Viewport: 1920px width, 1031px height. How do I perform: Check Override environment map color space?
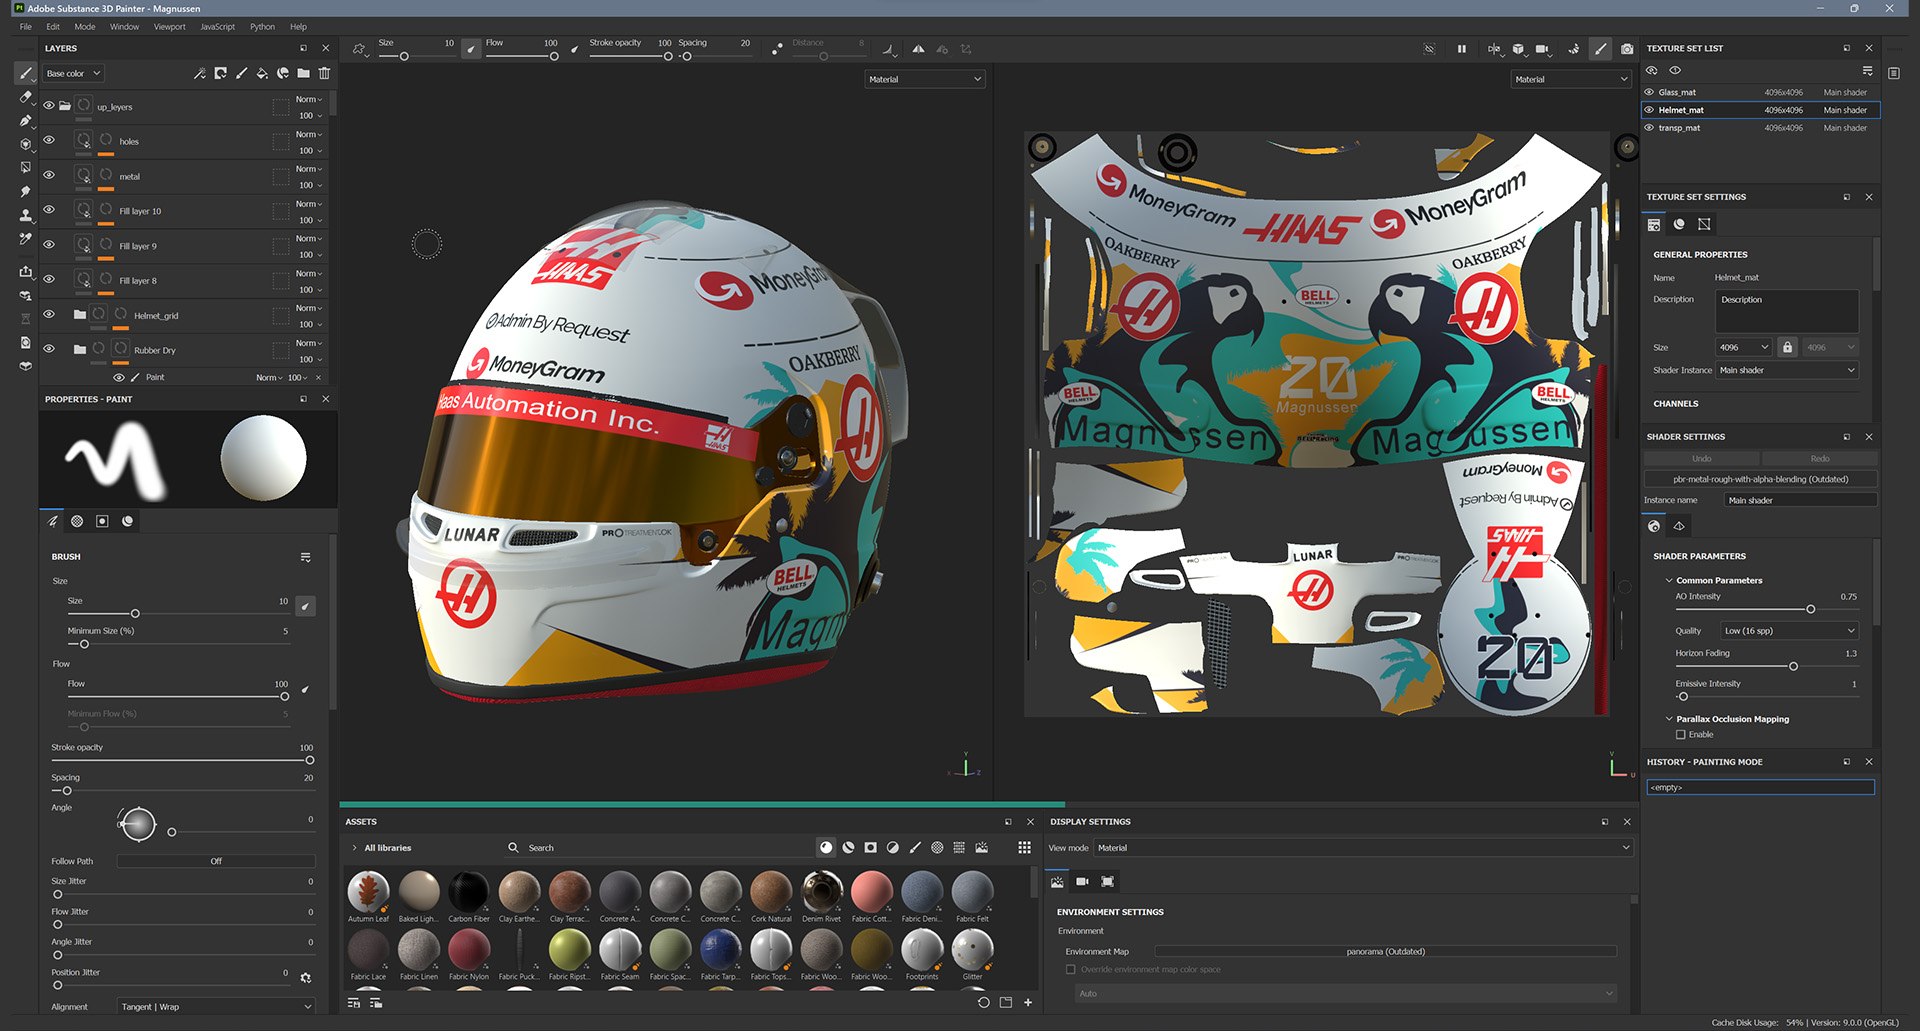pyautogui.click(x=1071, y=969)
